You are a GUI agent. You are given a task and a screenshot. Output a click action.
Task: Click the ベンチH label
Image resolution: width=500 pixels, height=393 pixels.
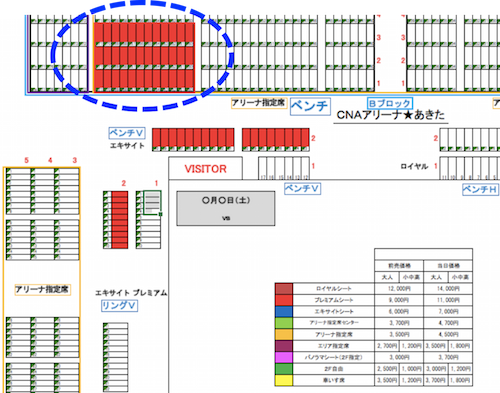[480, 189]
